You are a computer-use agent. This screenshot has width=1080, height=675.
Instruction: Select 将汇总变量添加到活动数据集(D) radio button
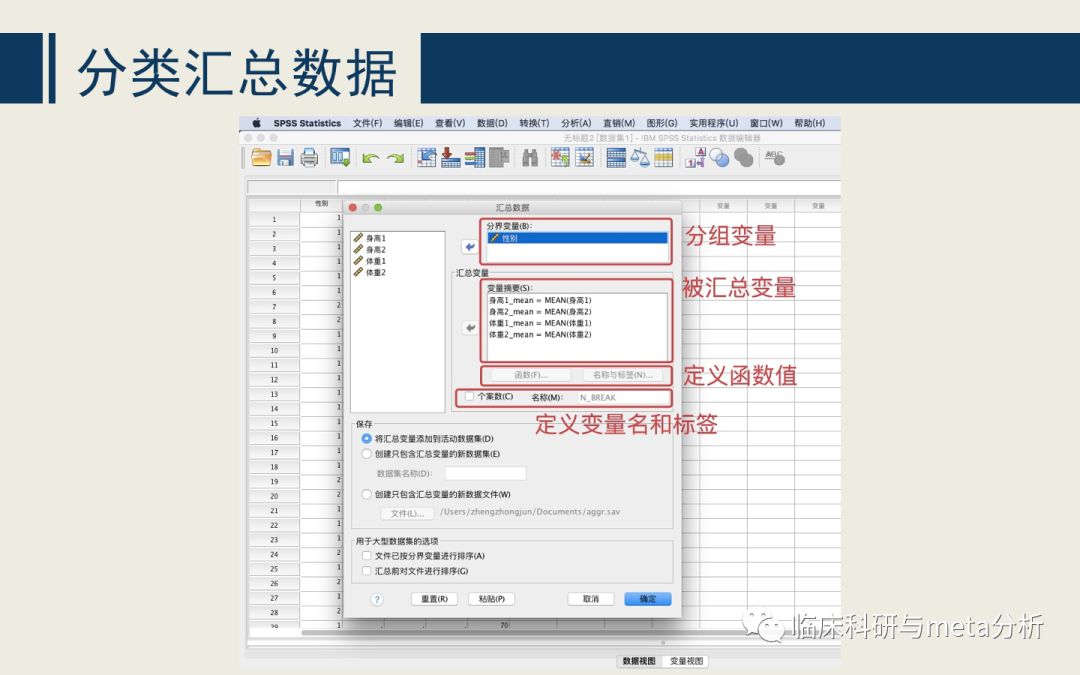tap(366, 439)
